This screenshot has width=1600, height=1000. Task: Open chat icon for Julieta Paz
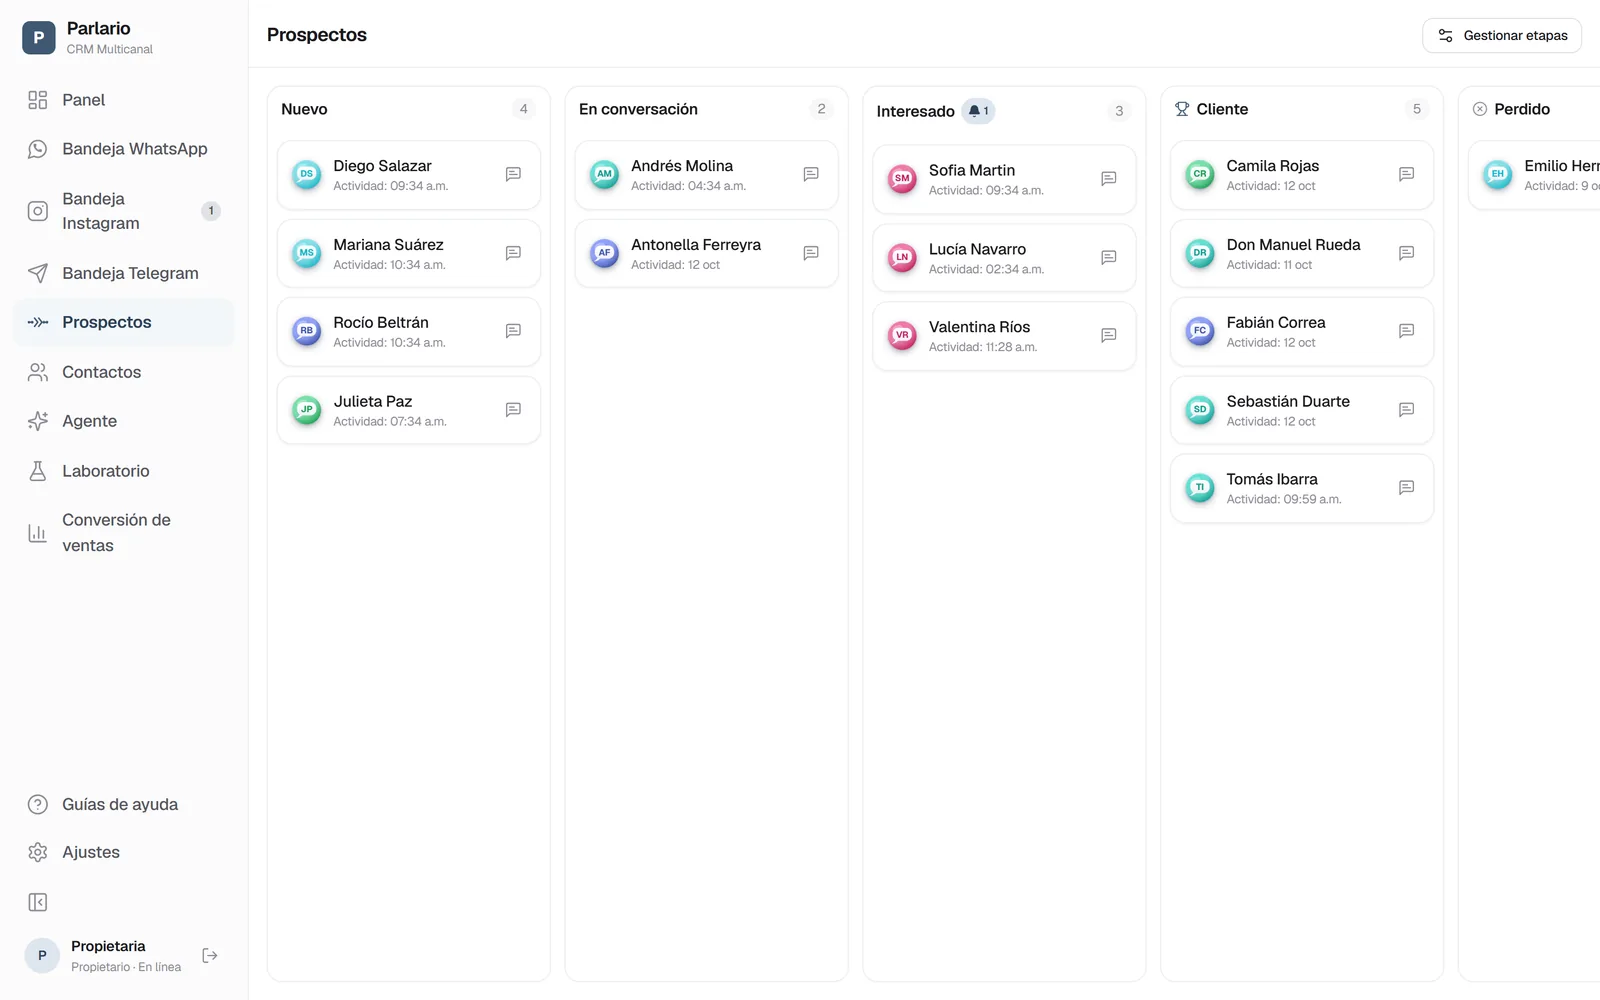[x=513, y=410]
